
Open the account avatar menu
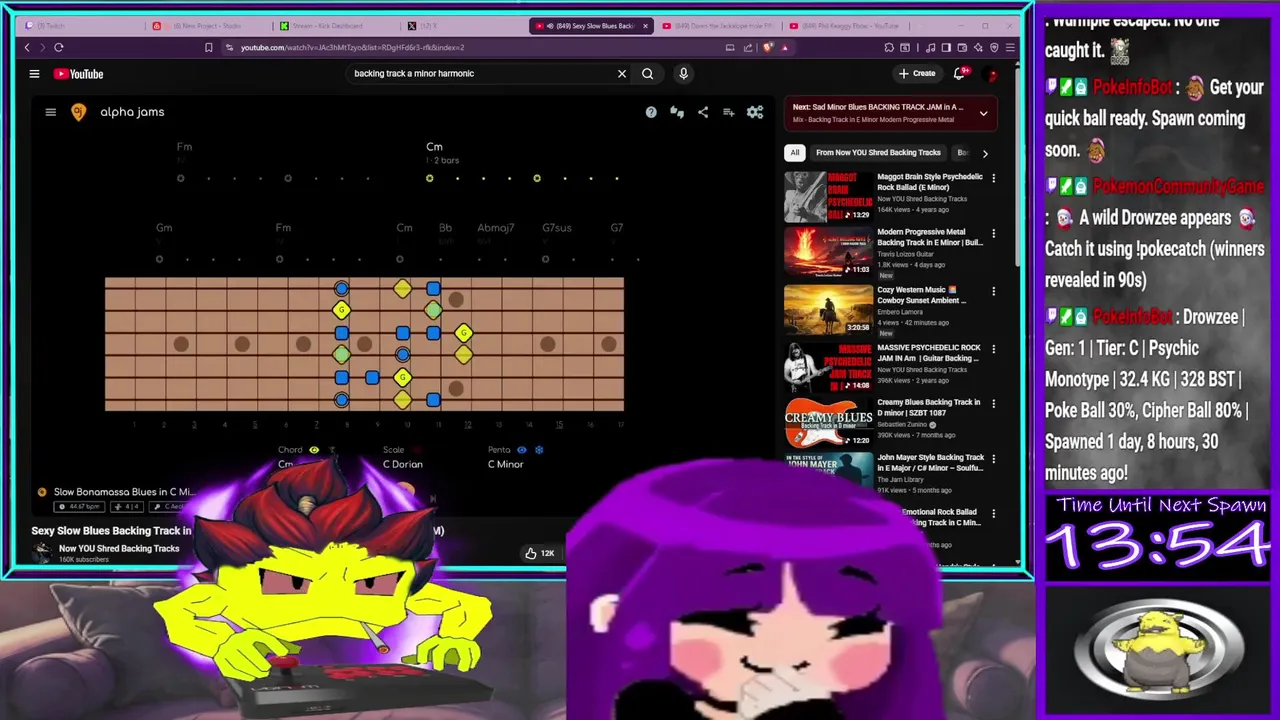[992, 74]
